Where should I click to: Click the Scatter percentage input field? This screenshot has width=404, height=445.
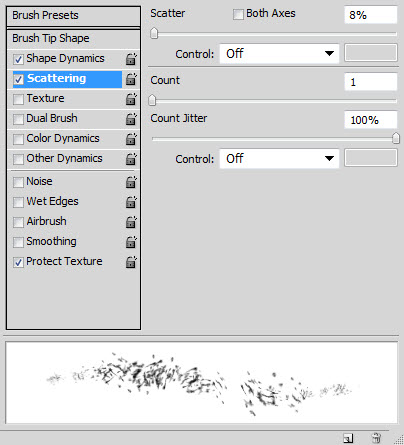pos(371,15)
